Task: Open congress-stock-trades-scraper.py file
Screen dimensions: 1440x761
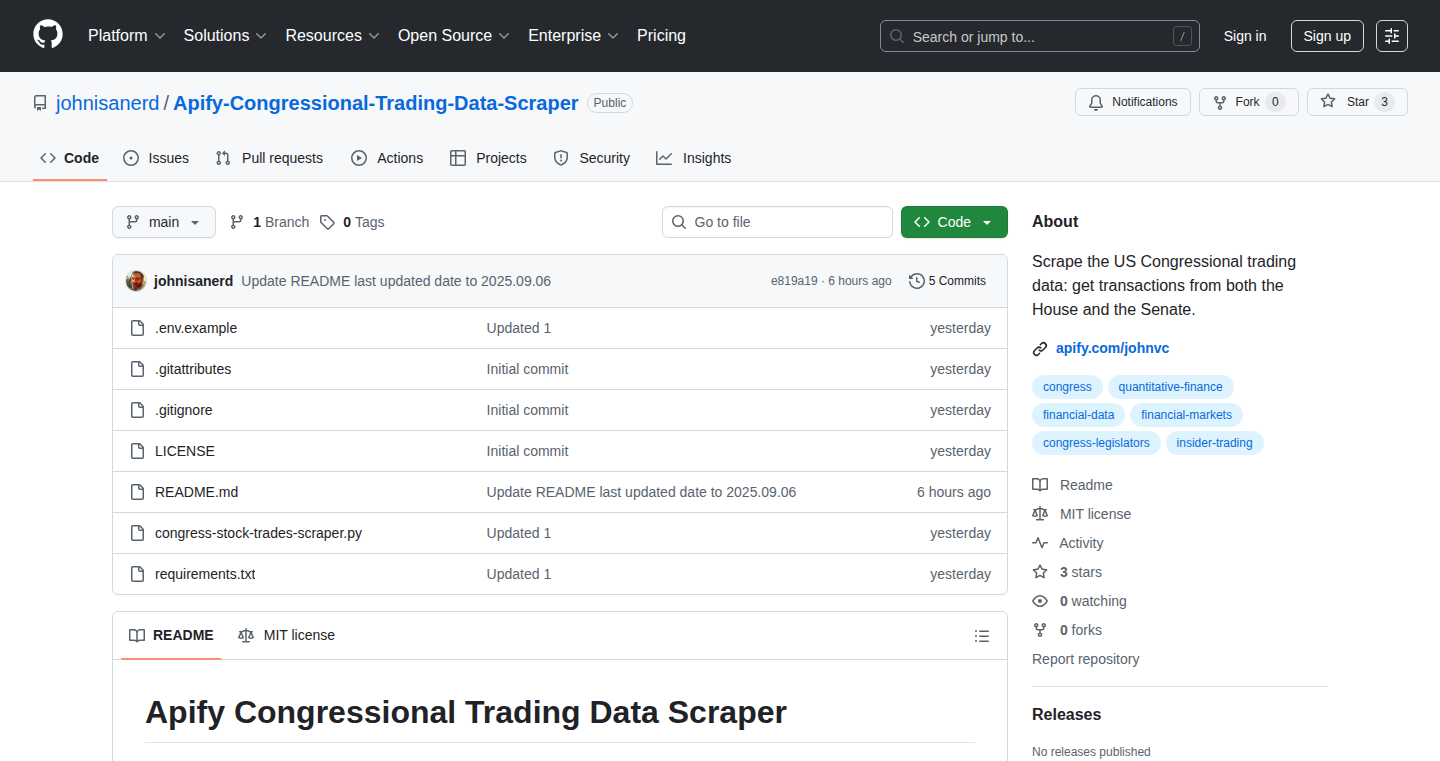Action: pos(258,533)
